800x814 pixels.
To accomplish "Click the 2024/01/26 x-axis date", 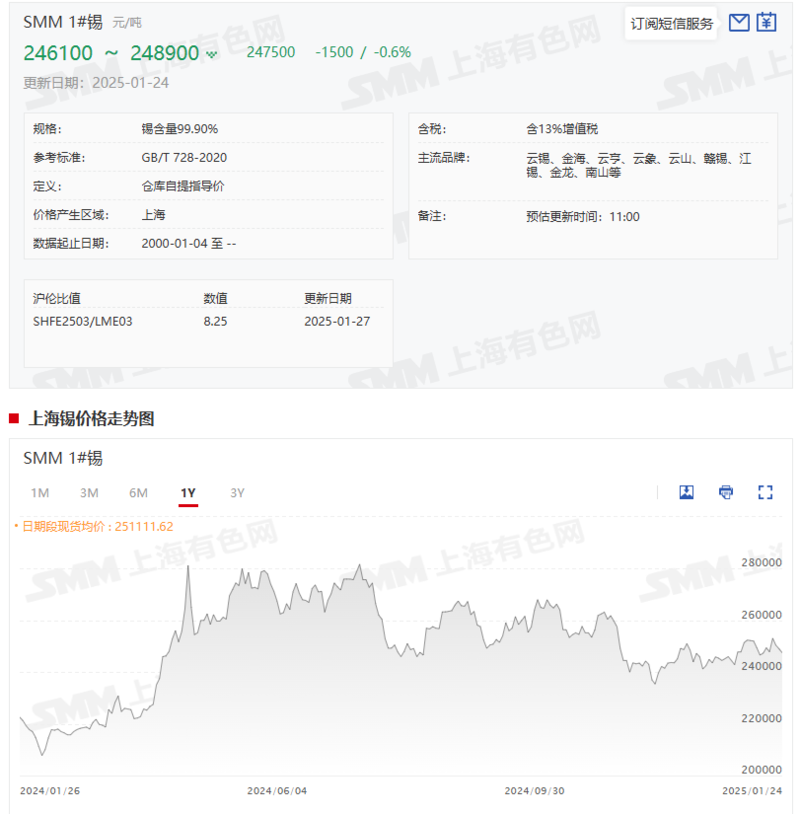I will 50,791.
